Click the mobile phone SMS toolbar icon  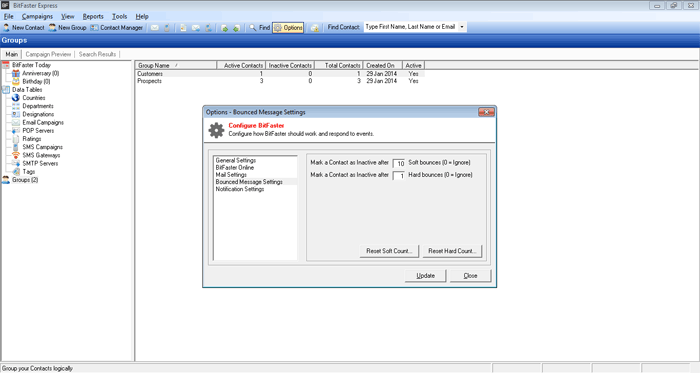pyautogui.click(x=167, y=28)
